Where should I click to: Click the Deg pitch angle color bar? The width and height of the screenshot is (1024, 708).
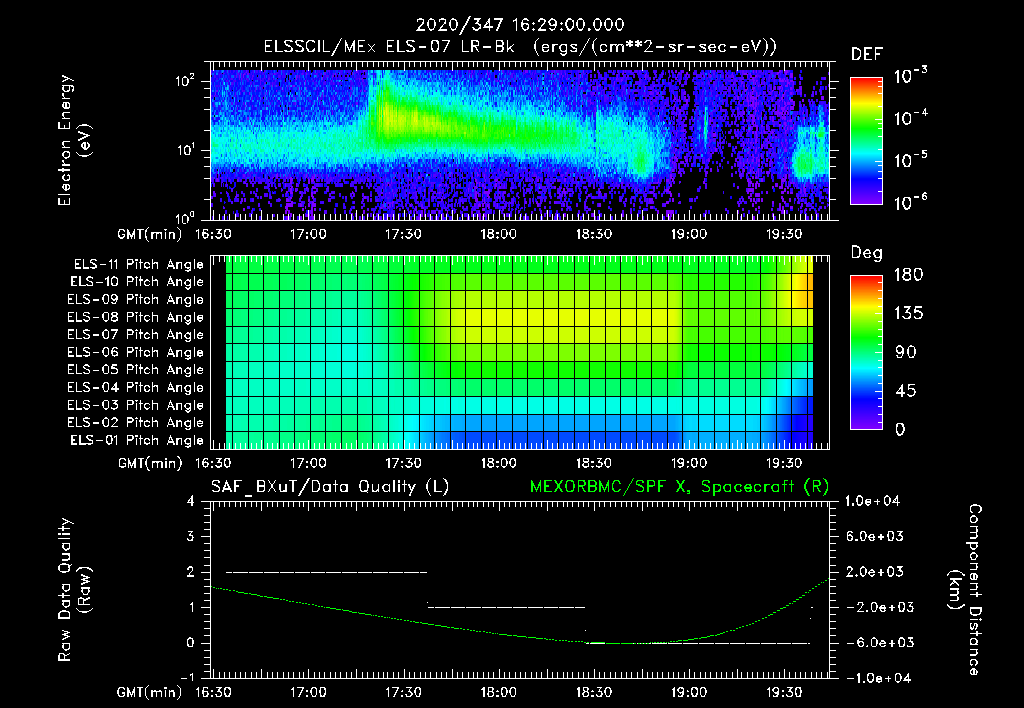pyautogui.click(x=866, y=352)
